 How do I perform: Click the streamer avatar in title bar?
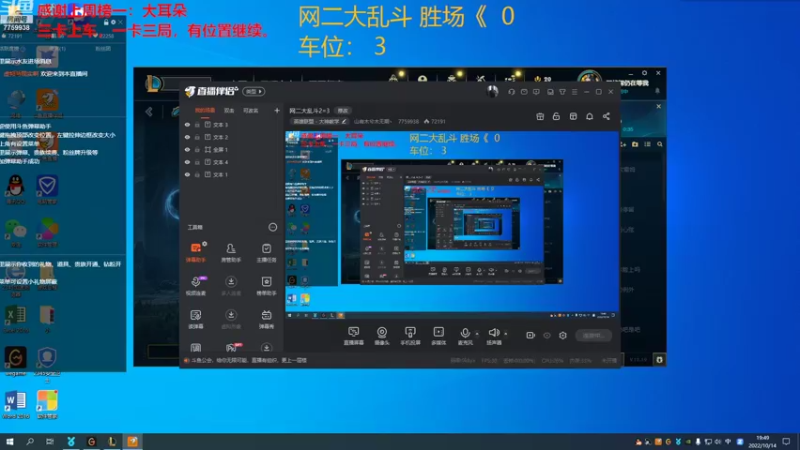coord(492,91)
